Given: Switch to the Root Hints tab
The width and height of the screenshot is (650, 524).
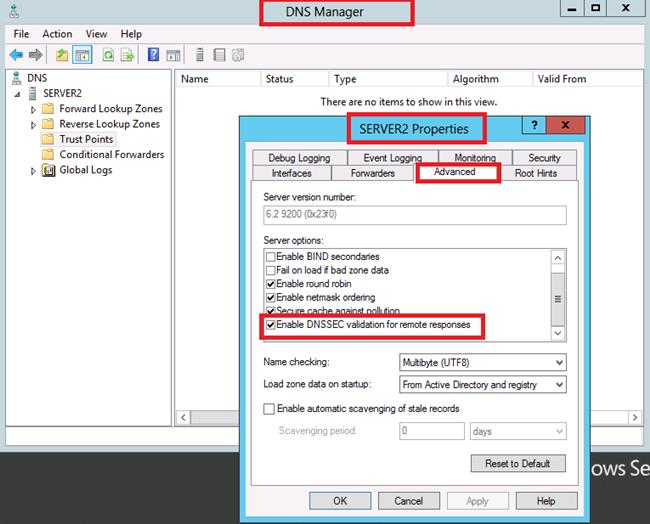Looking at the screenshot, I should coord(536,173).
